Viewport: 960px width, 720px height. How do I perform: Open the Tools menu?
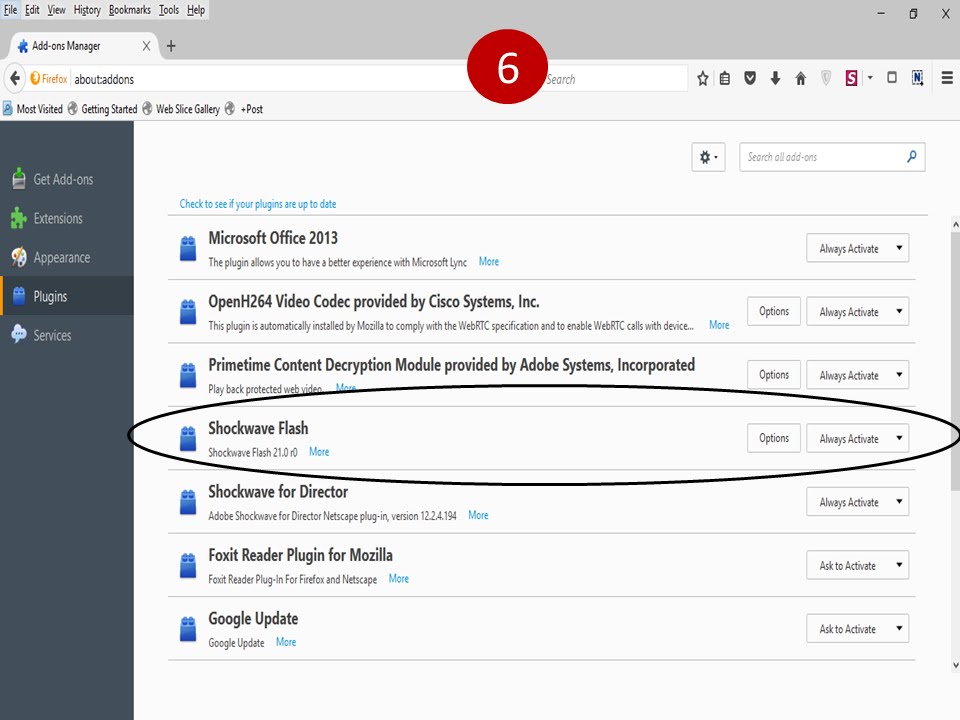tap(169, 10)
